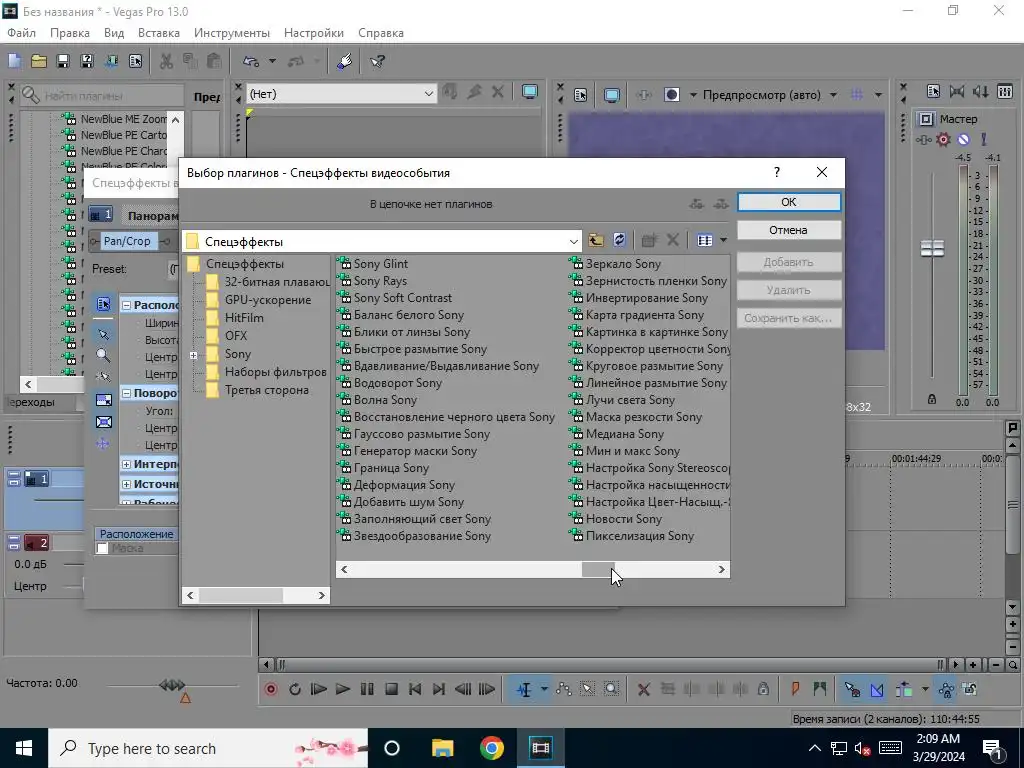Toggle the Маска checkbox
This screenshot has width=1024, height=768.
pyautogui.click(x=103, y=549)
